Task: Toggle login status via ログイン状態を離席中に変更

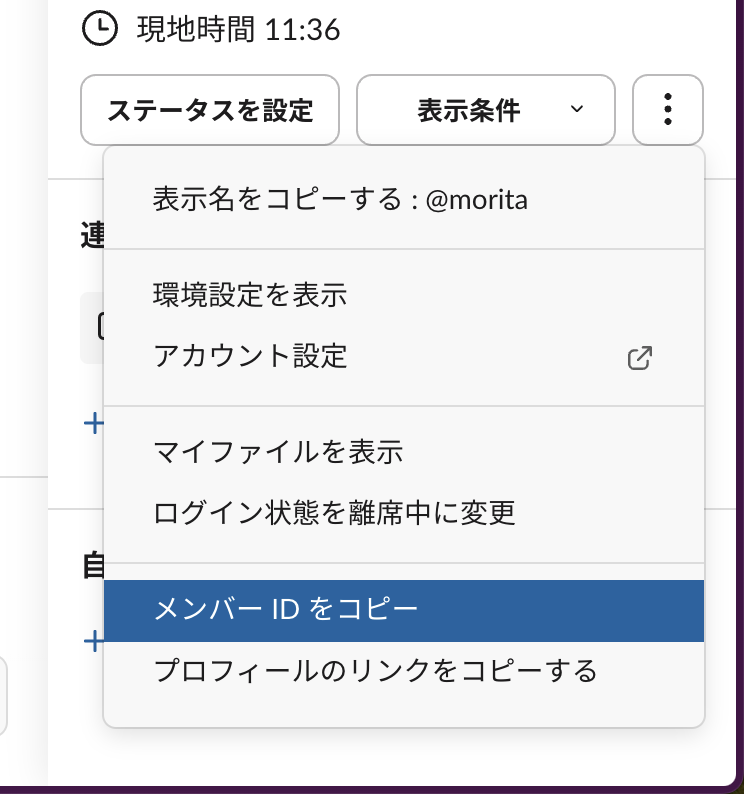Action: click(x=334, y=514)
